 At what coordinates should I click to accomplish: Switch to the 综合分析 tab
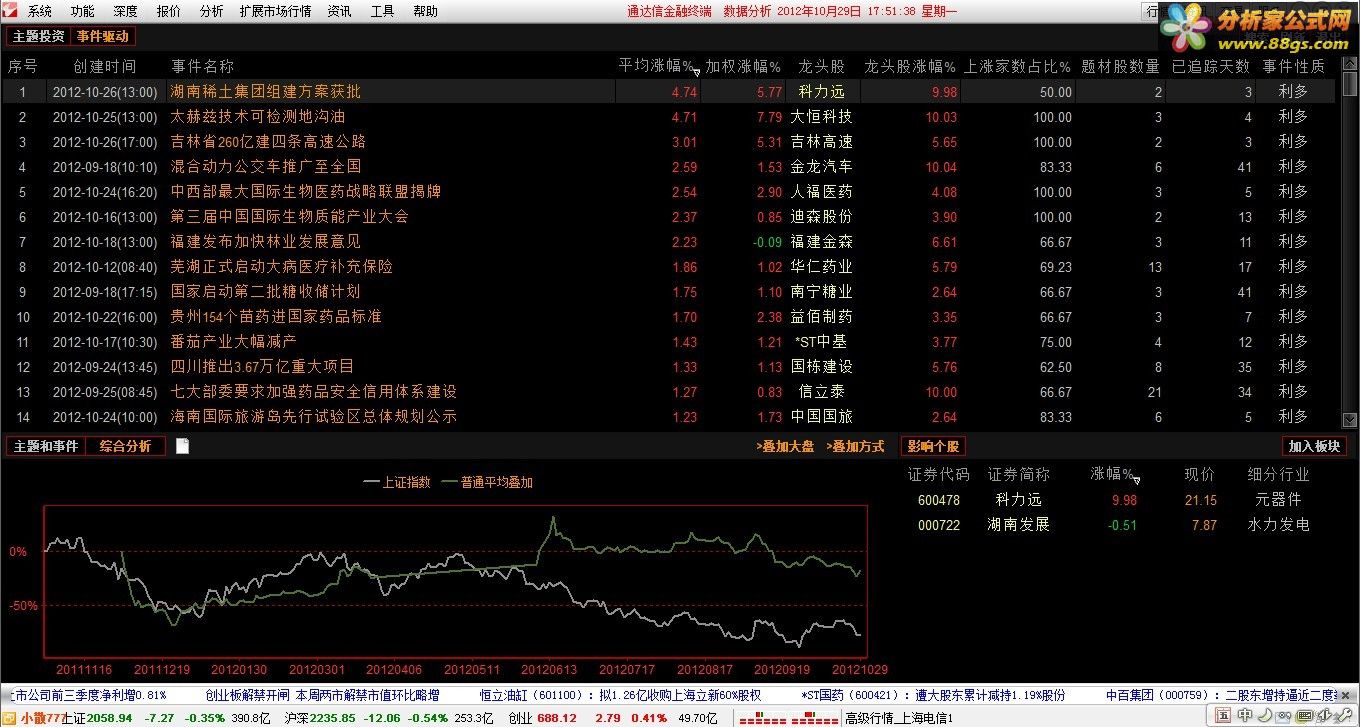126,446
